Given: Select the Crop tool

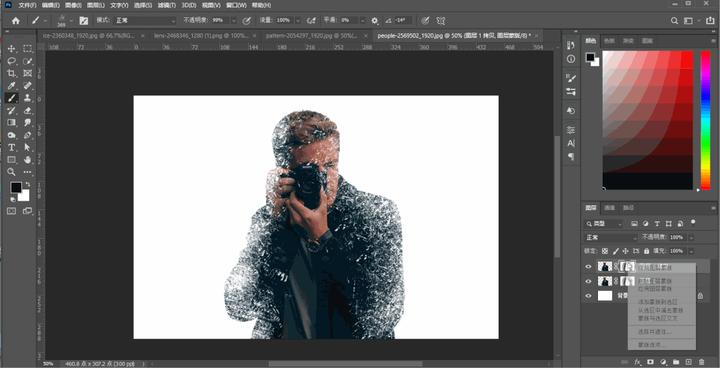Looking at the screenshot, I should (11, 74).
